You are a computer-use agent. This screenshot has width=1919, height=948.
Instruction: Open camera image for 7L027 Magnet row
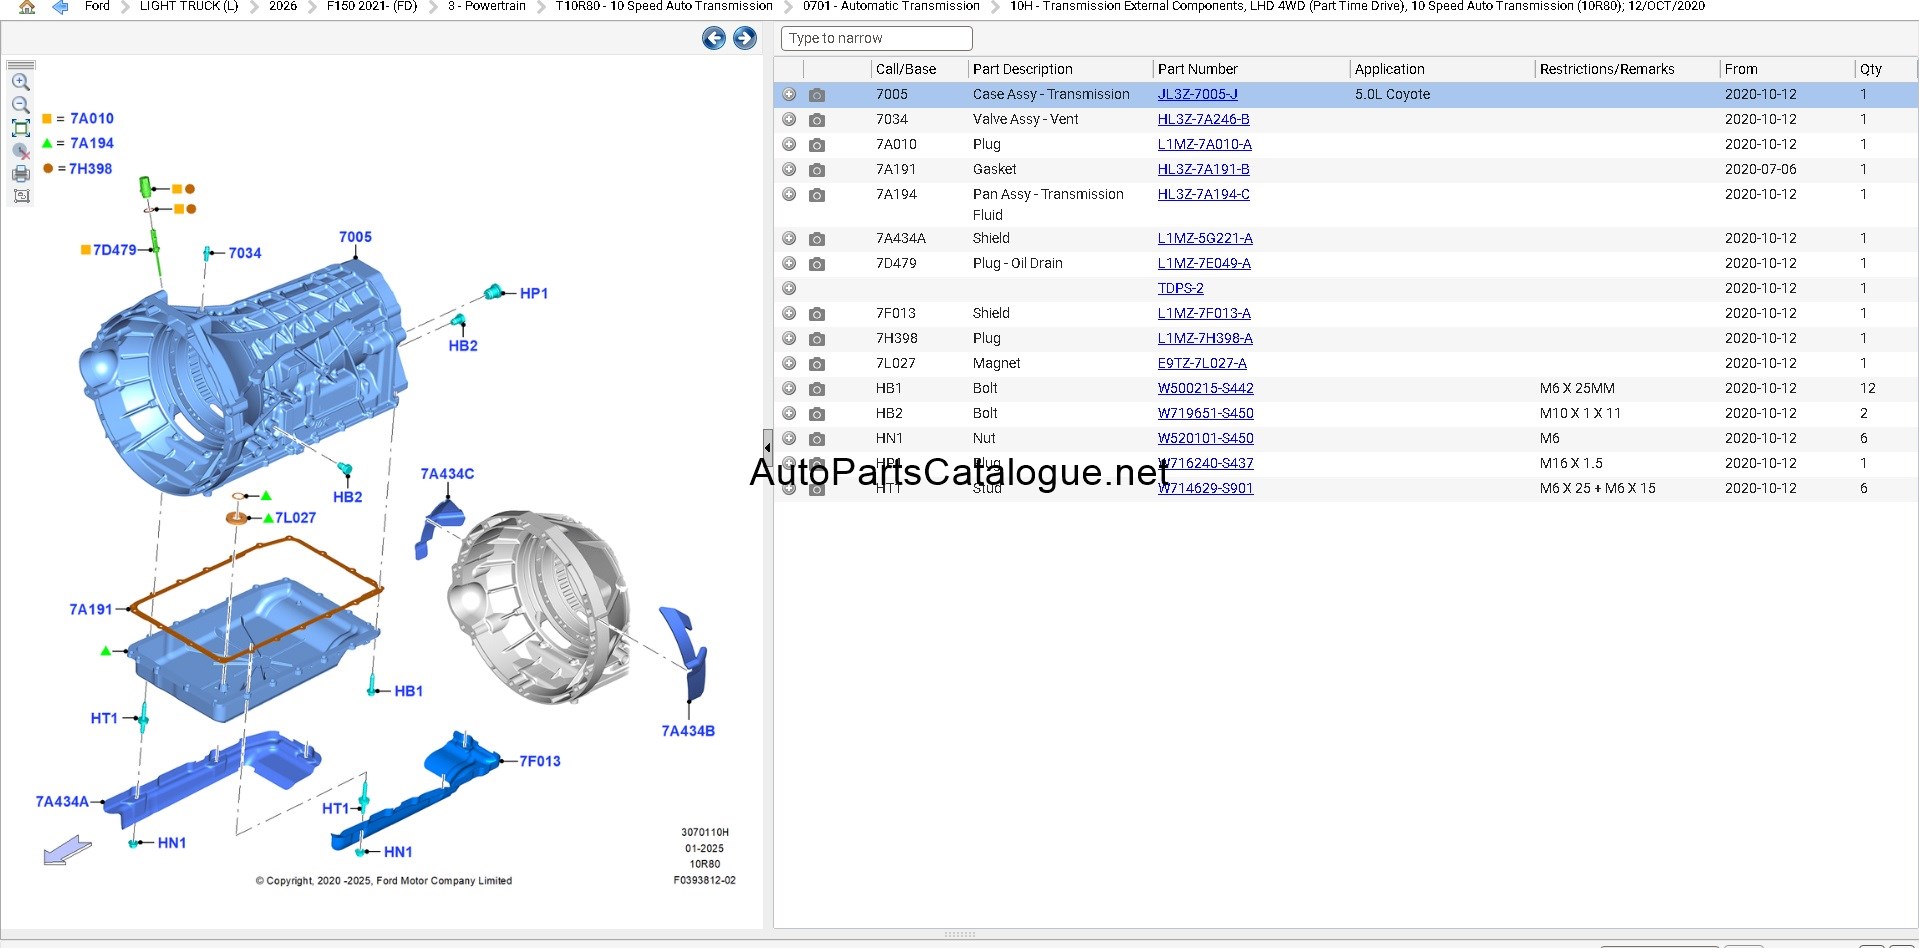pyautogui.click(x=817, y=364)
